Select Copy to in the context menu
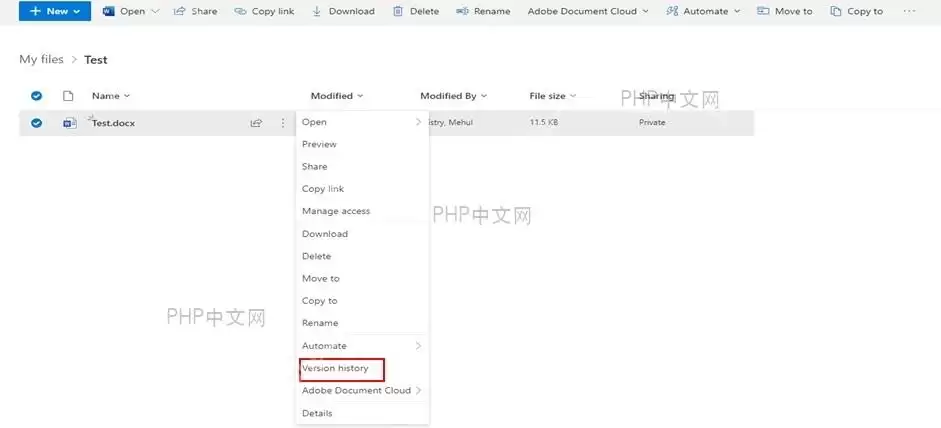Viewport: 941px width, 428px height. coord(362,300)
